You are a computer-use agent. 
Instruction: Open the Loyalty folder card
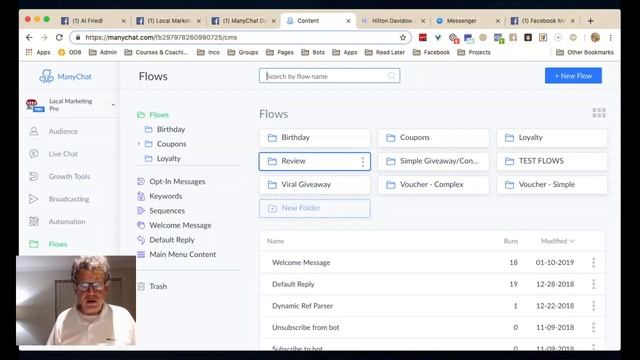point(552,138)
